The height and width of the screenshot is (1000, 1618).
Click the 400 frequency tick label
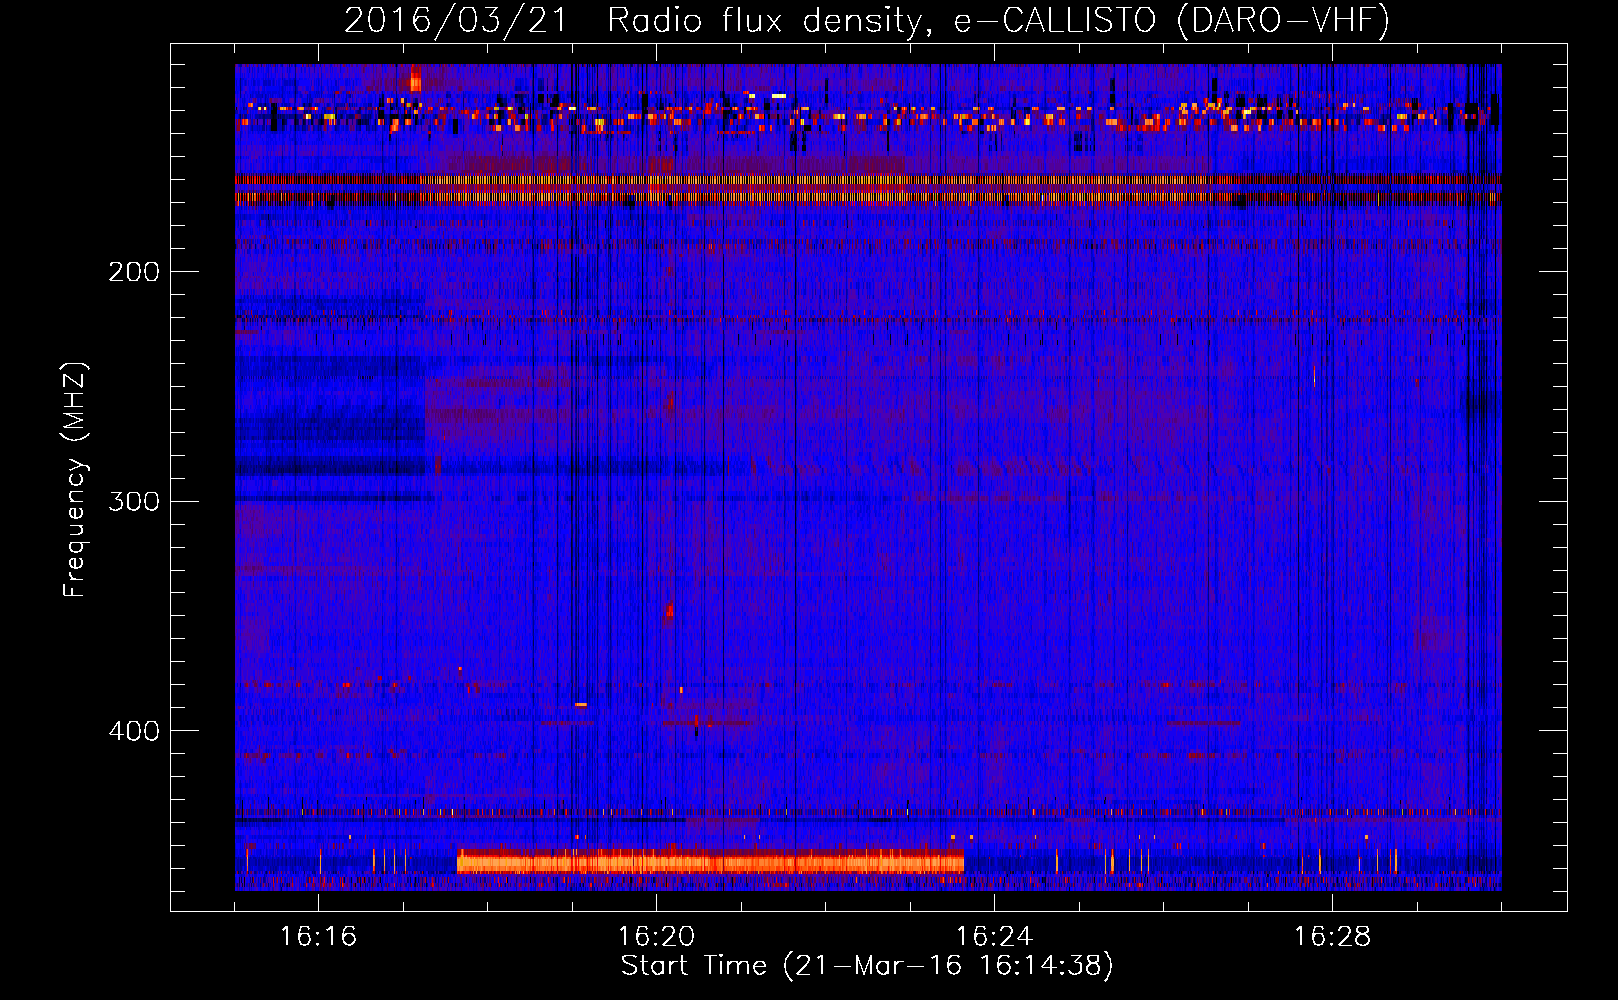click(x=134, y=731)
